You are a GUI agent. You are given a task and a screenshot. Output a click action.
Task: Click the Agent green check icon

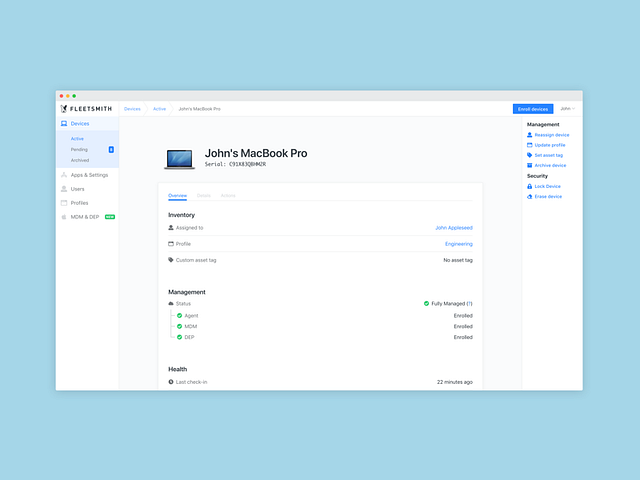pos(180,316)
